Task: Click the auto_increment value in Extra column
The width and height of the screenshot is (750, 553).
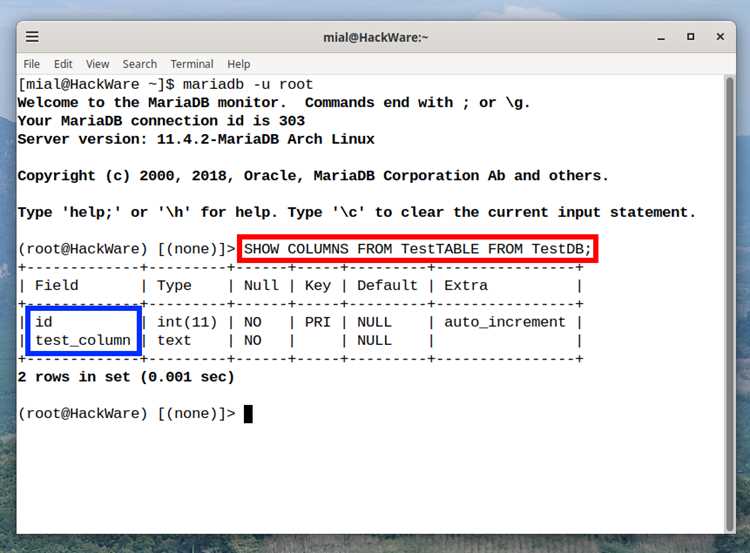Action: pos(505,322)
